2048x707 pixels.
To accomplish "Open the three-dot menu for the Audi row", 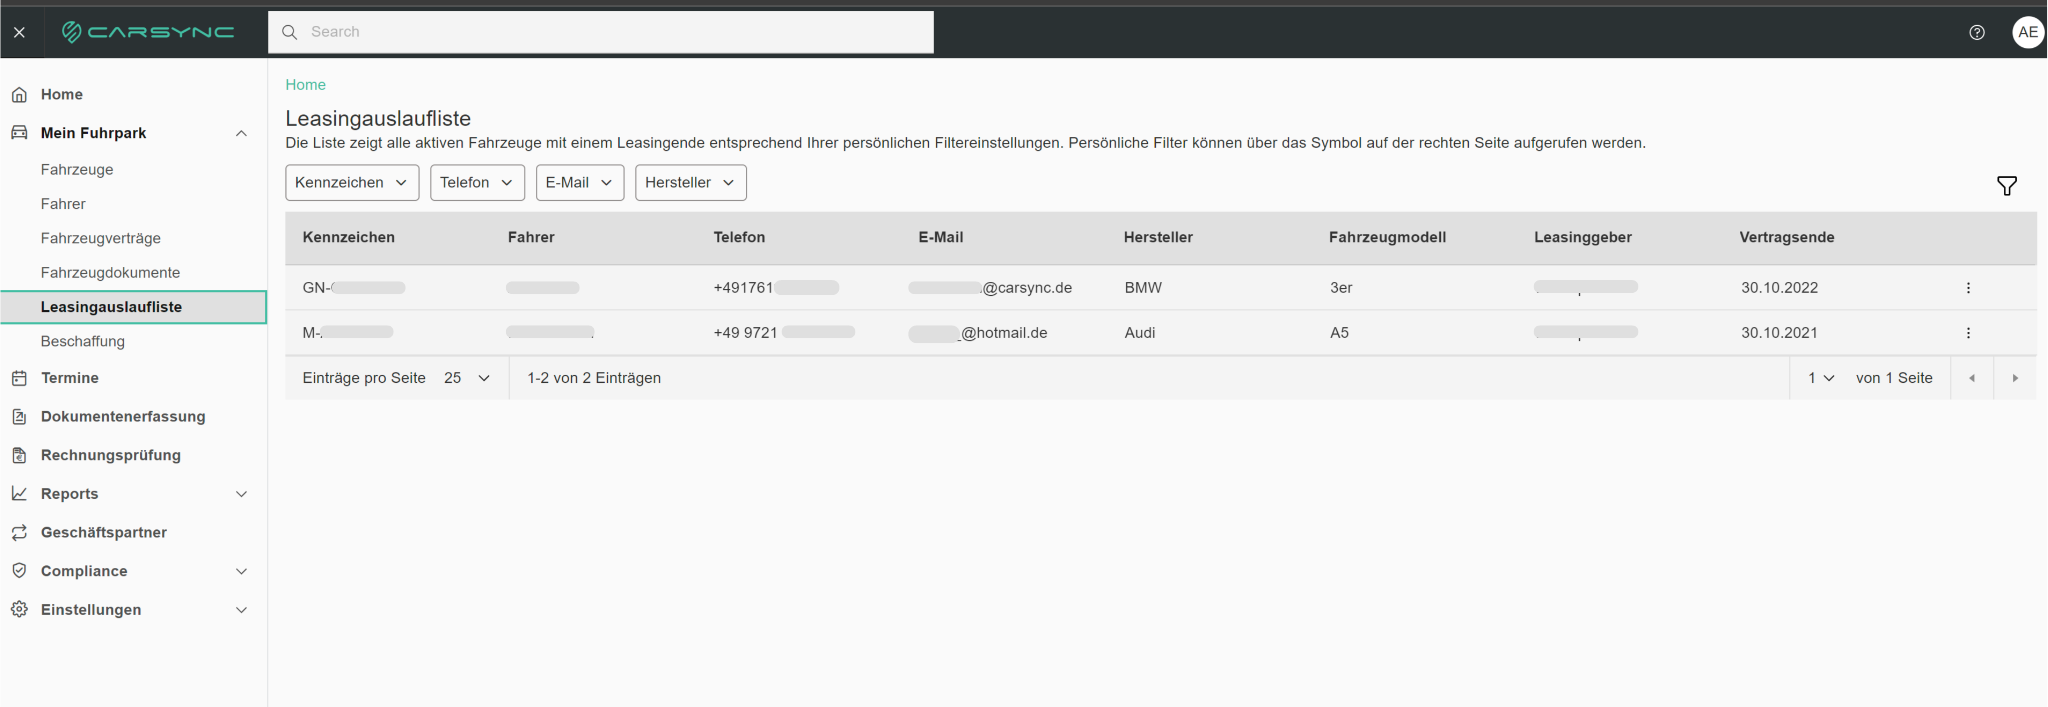I will (x=1968, y=333).
